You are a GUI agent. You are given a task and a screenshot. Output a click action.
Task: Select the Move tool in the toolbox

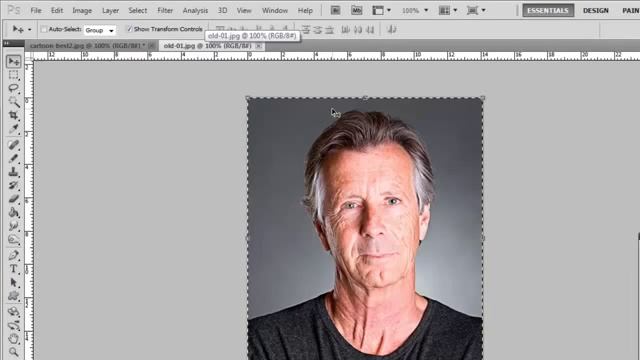(x=13, y=61)
